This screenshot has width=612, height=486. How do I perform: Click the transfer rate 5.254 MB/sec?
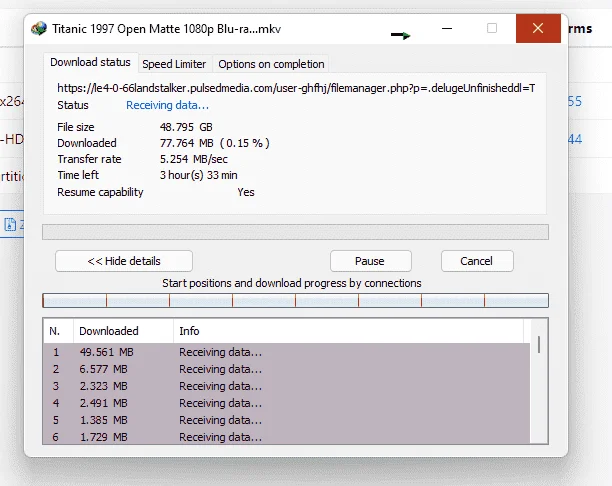pyautogui.click(x=194, y=159)
